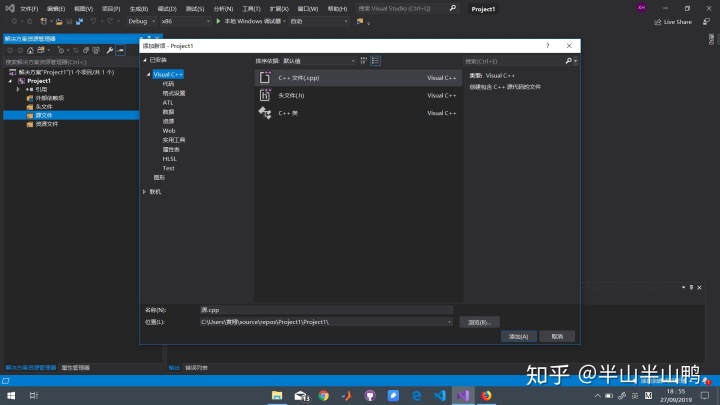Collapse Project1 node in Solution Explorer
The height and width of the screenshot is (405, 720).
[x=11, y=81]
